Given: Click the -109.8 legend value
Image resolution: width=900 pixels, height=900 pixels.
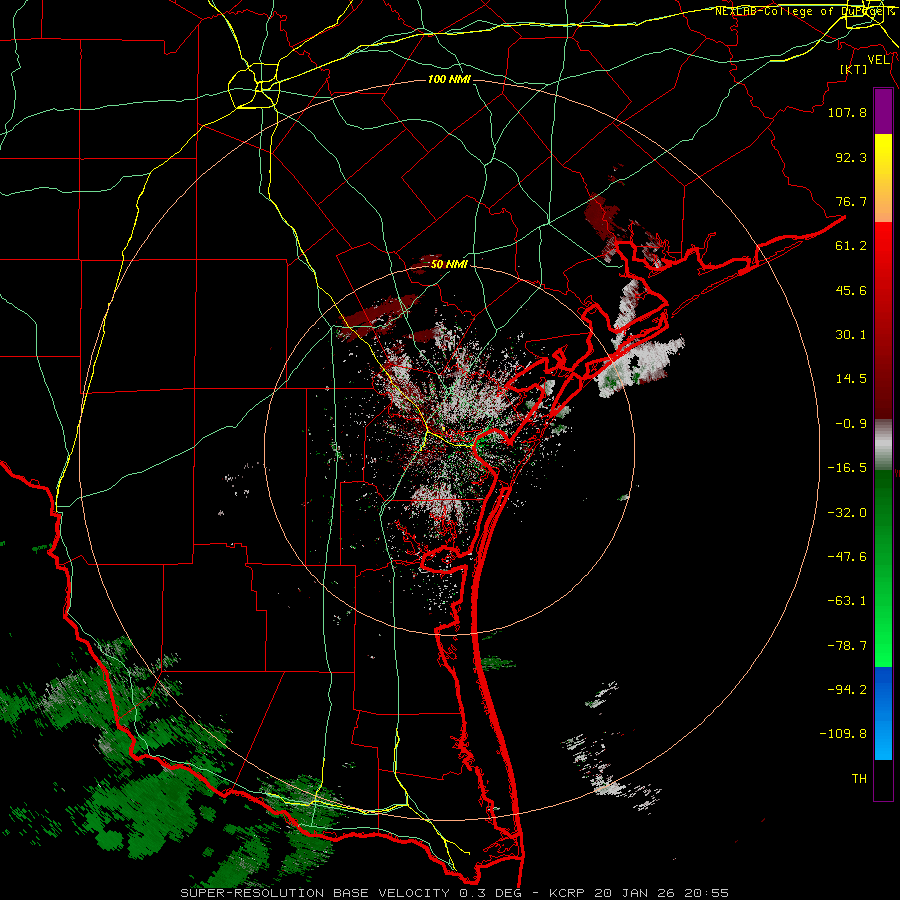Looking at the screenshot, I should tap(843, 734).
